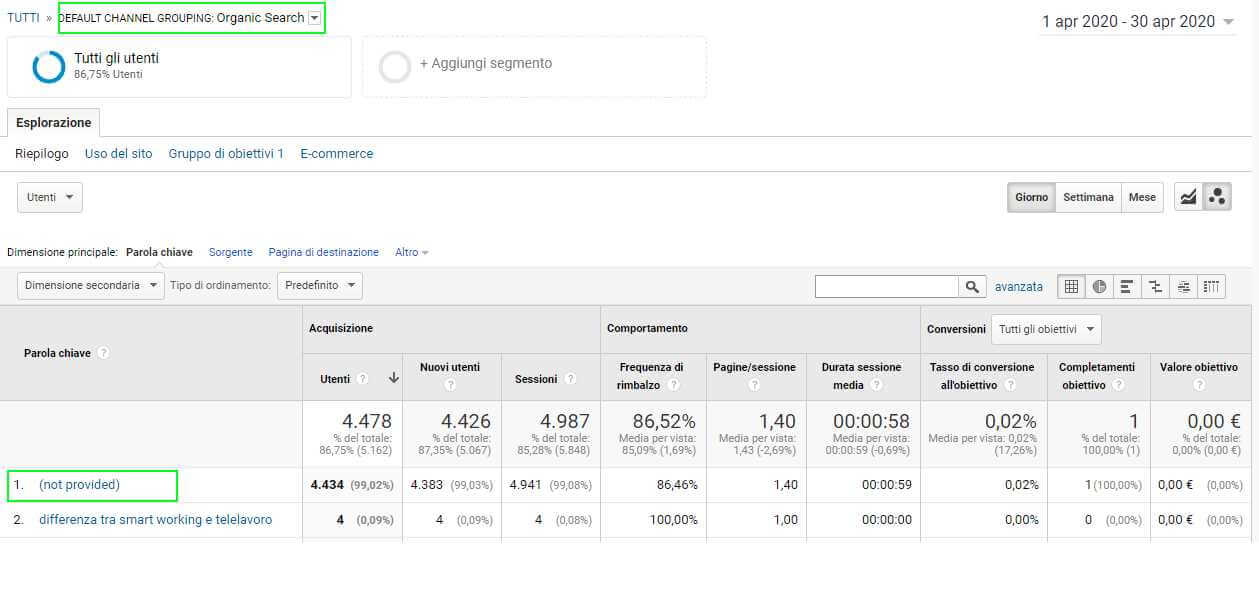Switch to the pie chart percentage view
Image resolution: width=1259 pixels, height=600 pixels.
click(x=1100, y=287)
